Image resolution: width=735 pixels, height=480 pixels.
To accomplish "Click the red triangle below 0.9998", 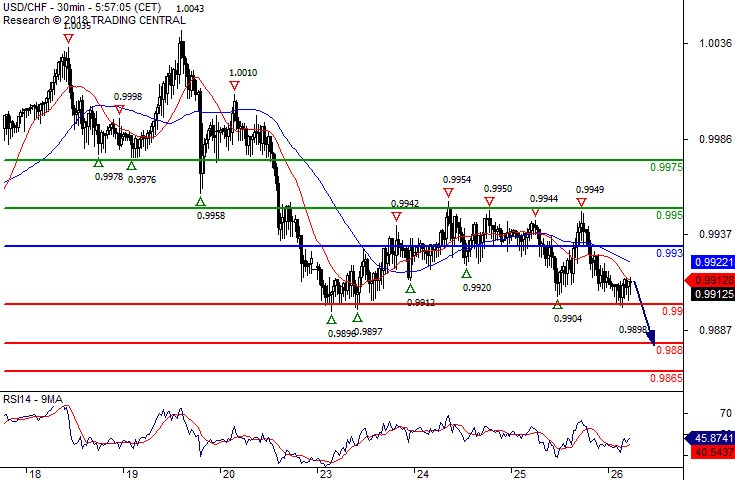I will (119, 110).
